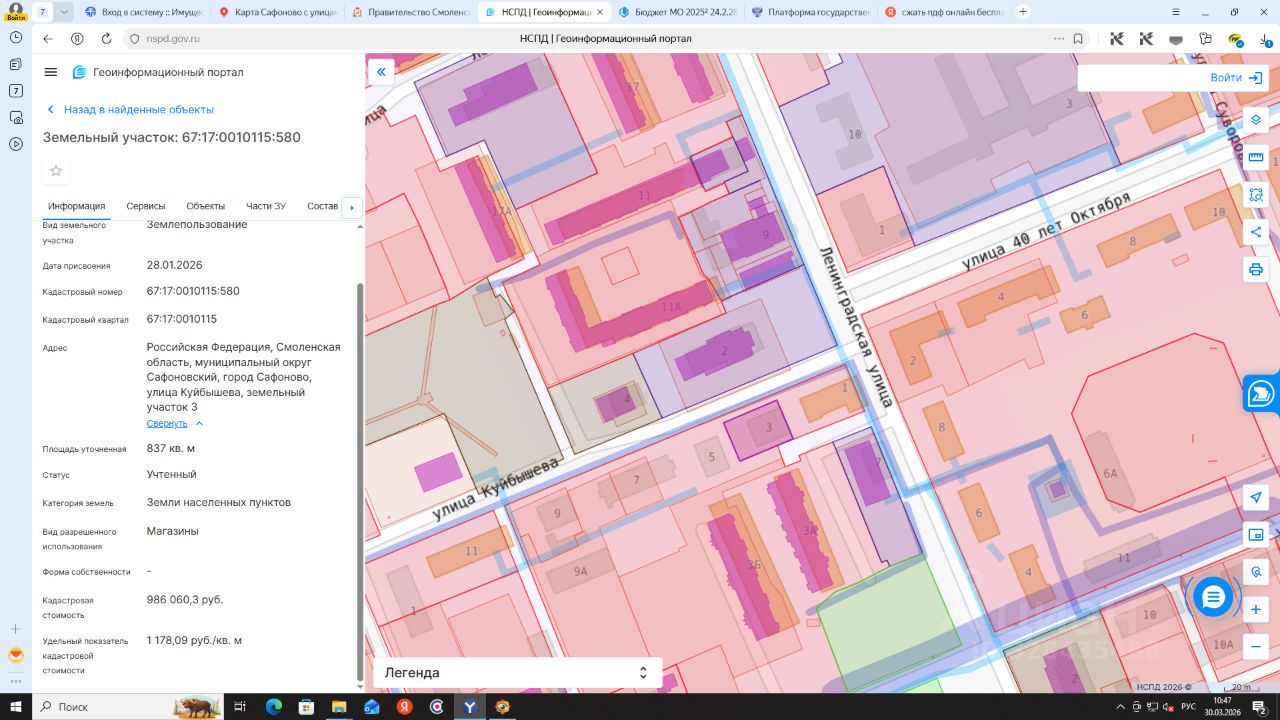
Task: Open the hamburger menu of the portal
Action: pyautogui.click(x=51, y=72)
